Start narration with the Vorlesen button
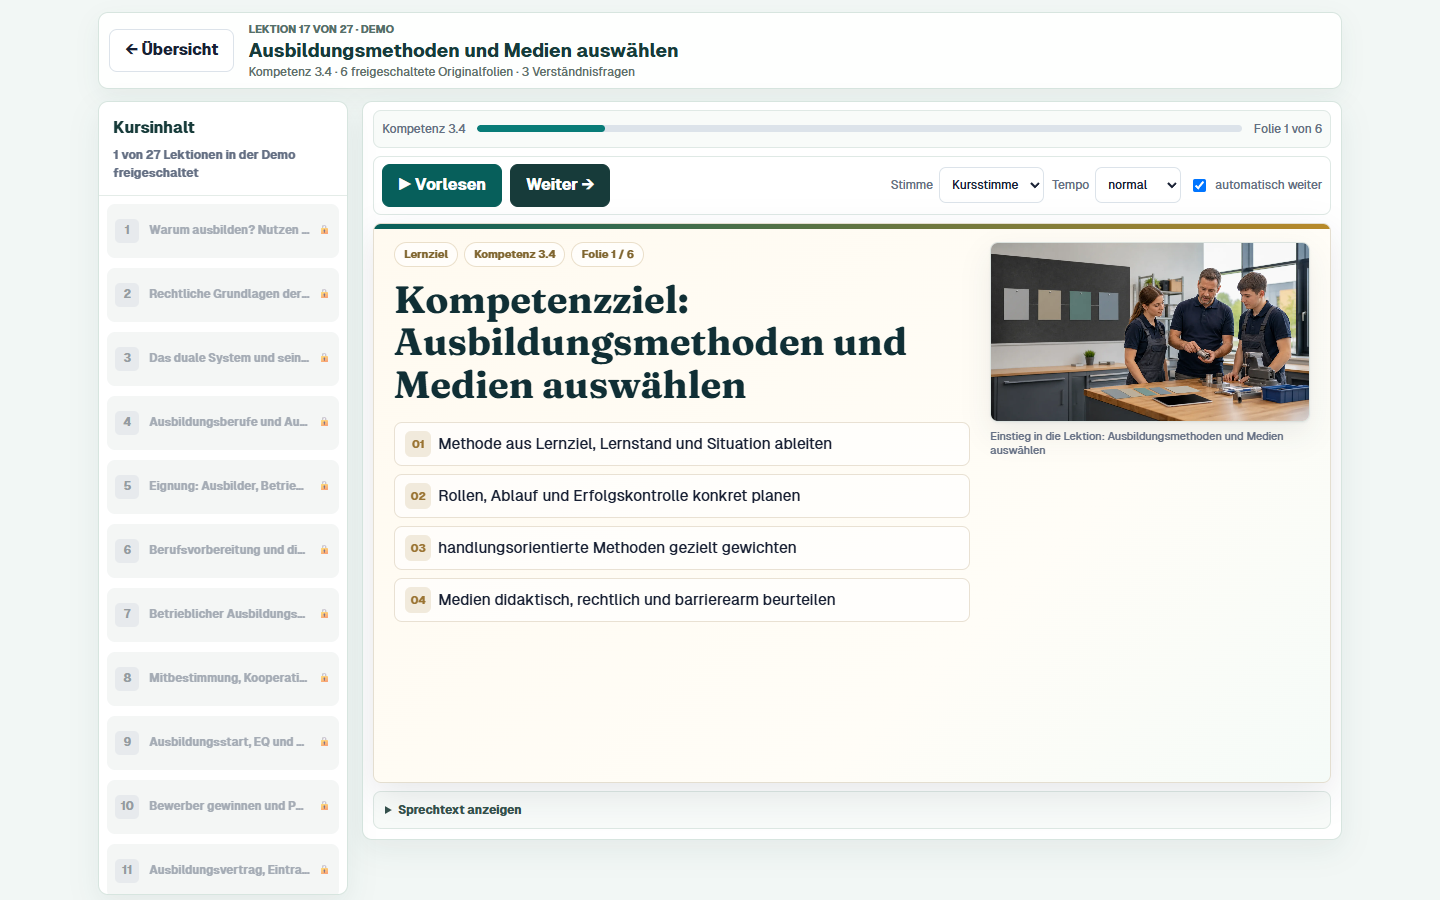 442,185
